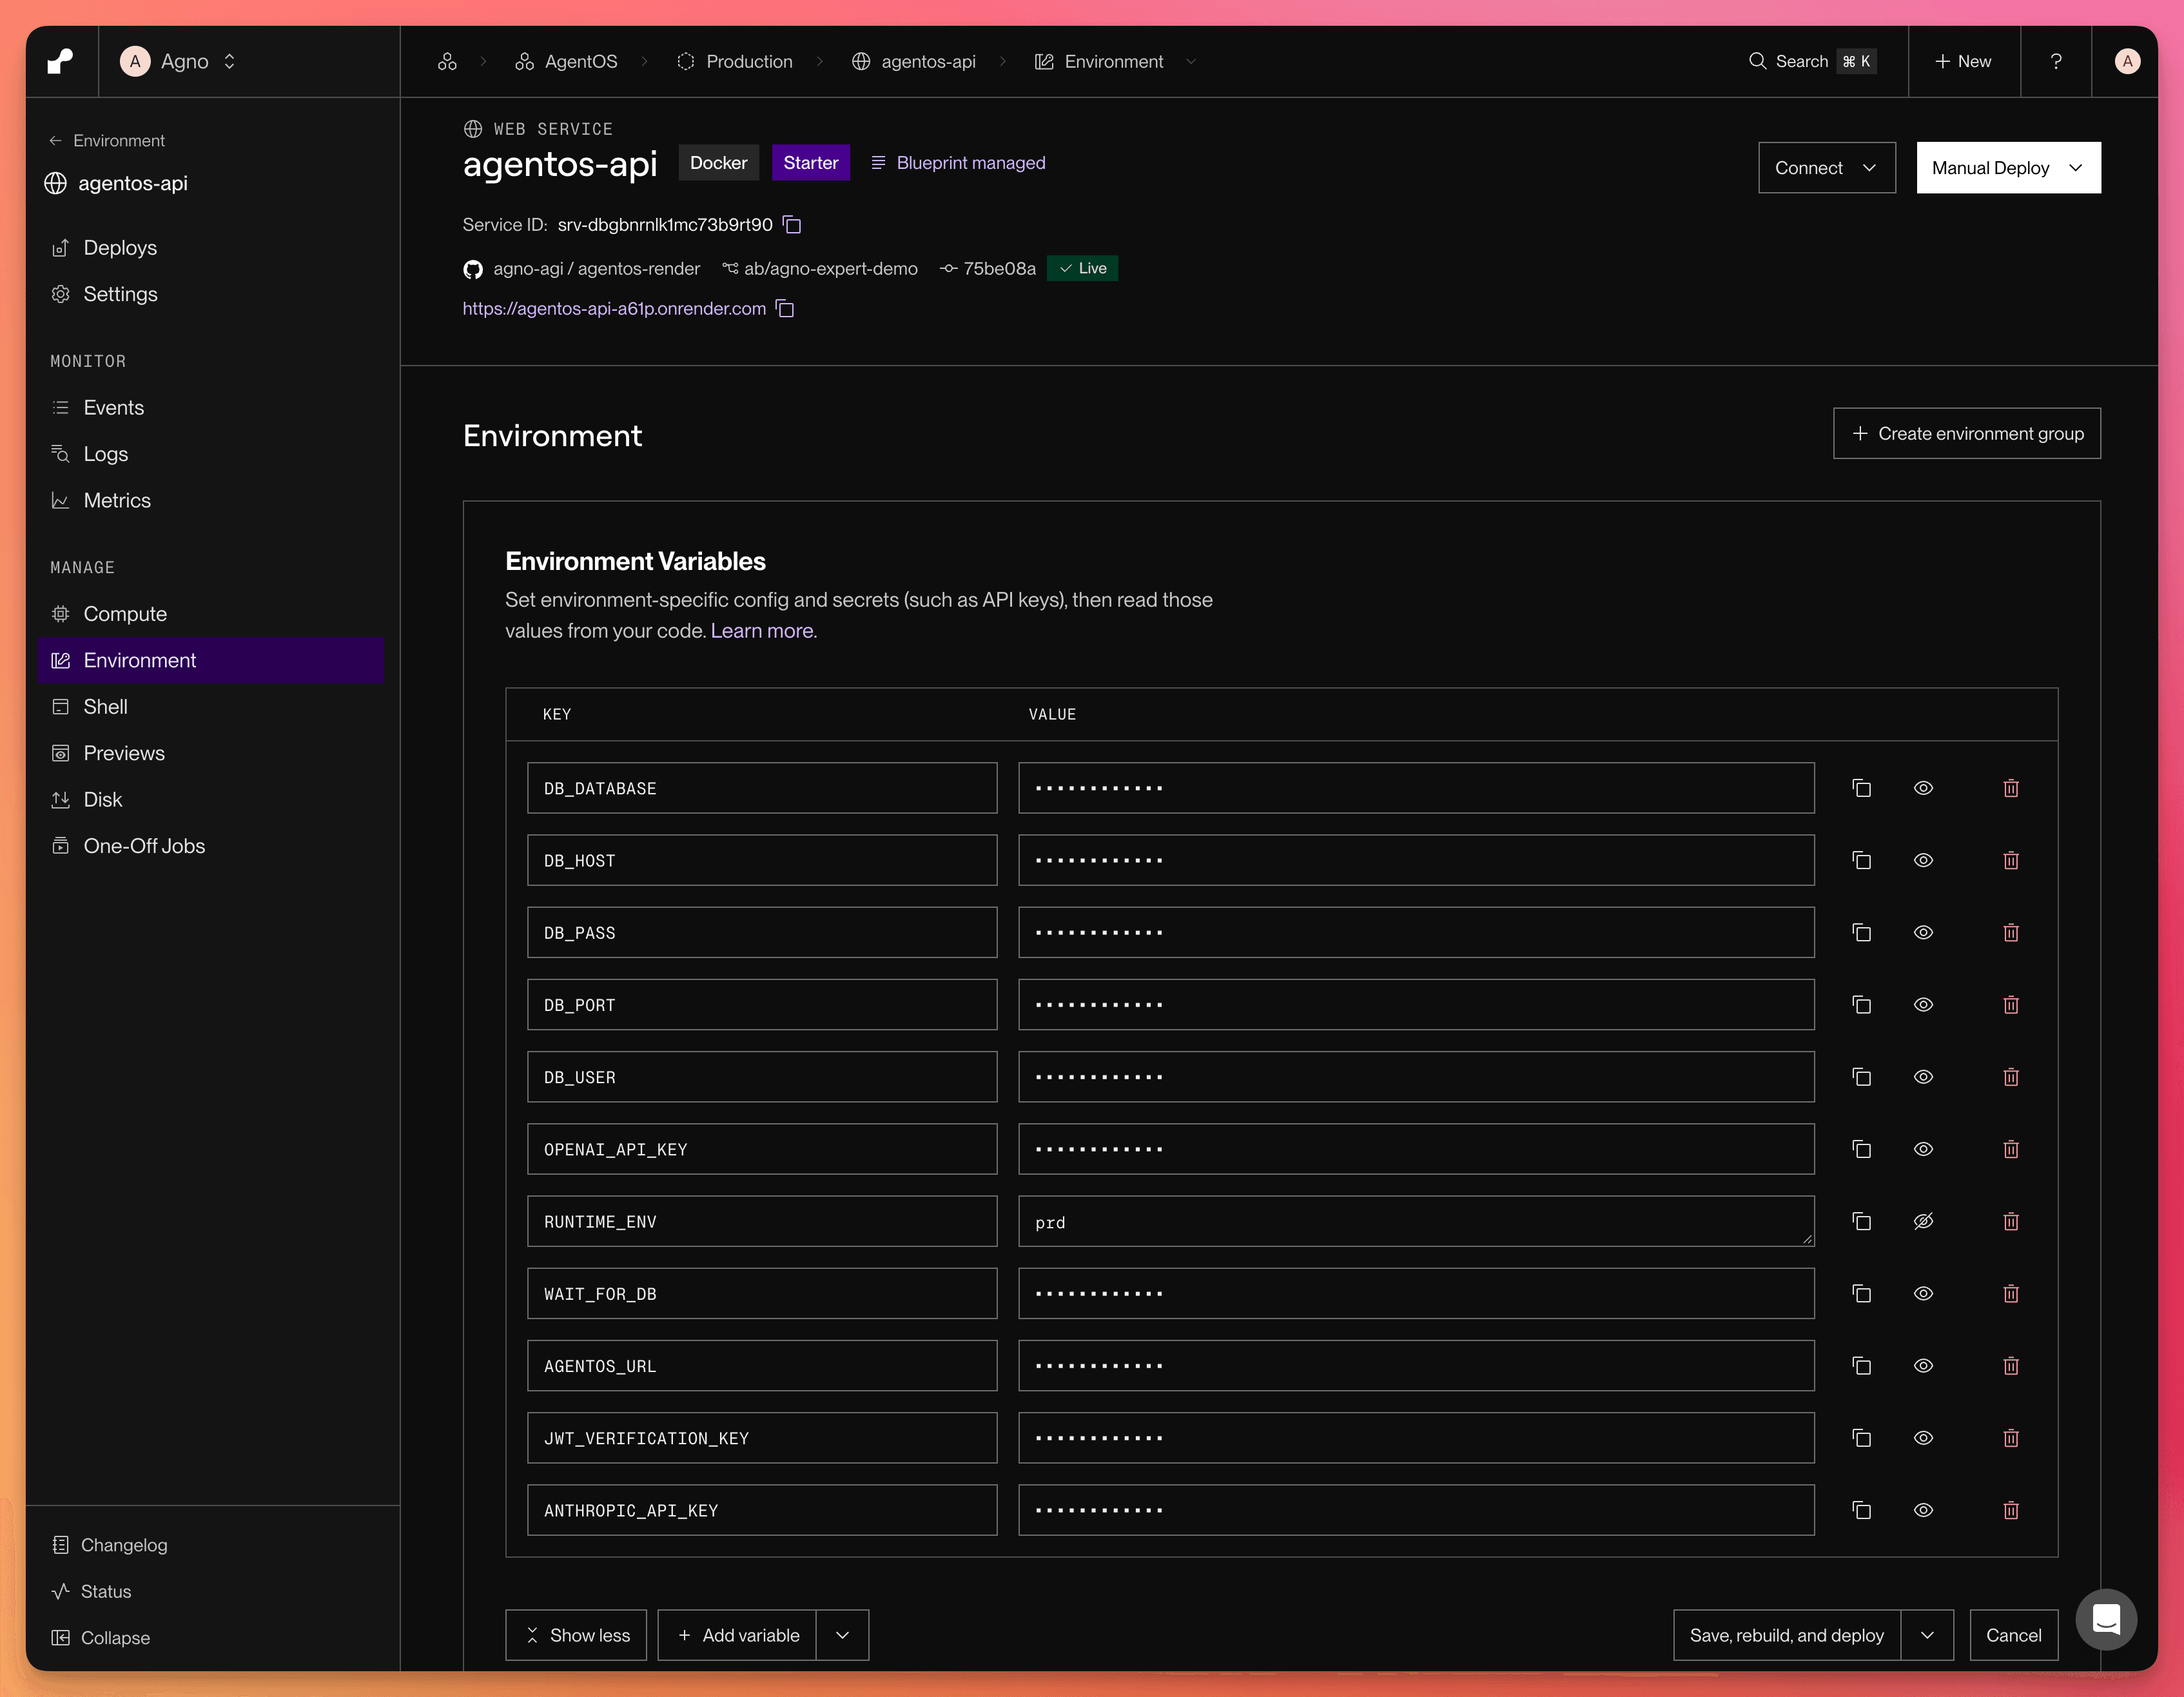This screenshot has height=1697, width=2184.
Task: Expand the Add variable dropdown arrow
Action: pyautogui.click(x=842, y=1635)
